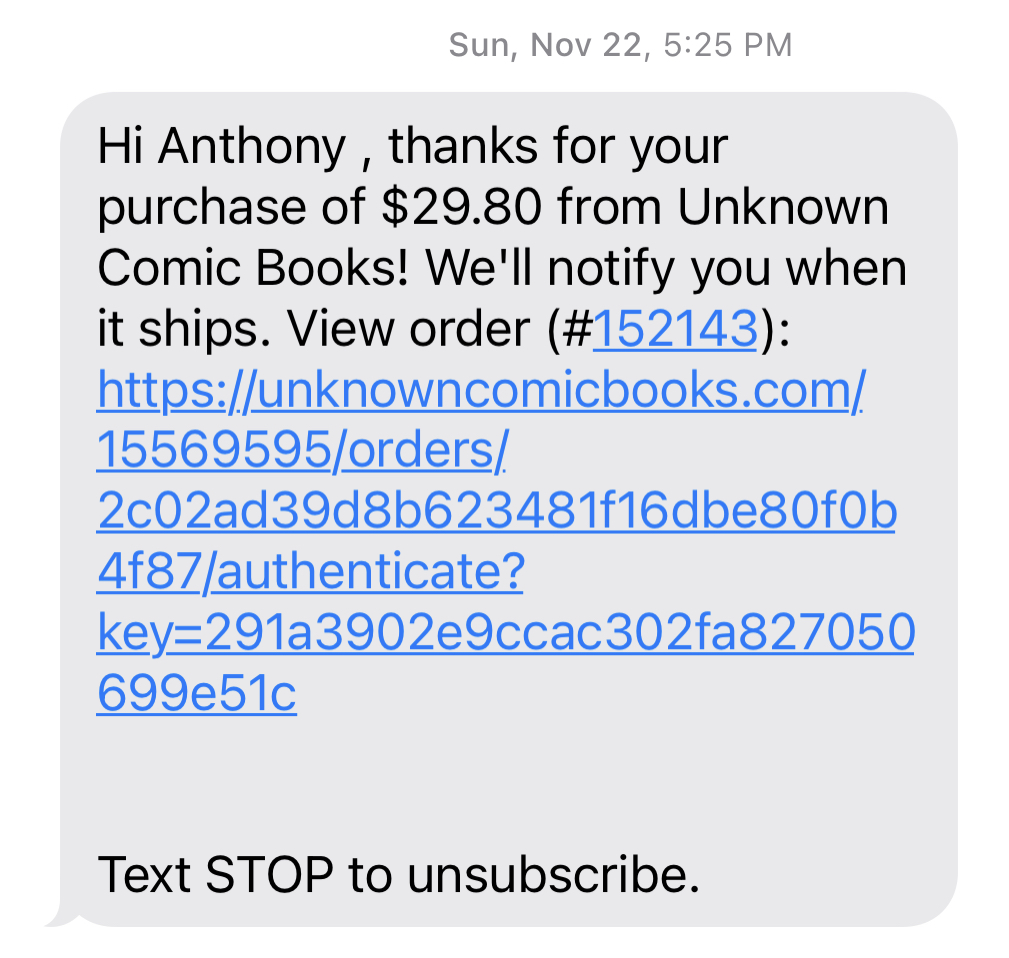
Task: Click the empty space above the unsubscribe line
Action: 508,785
